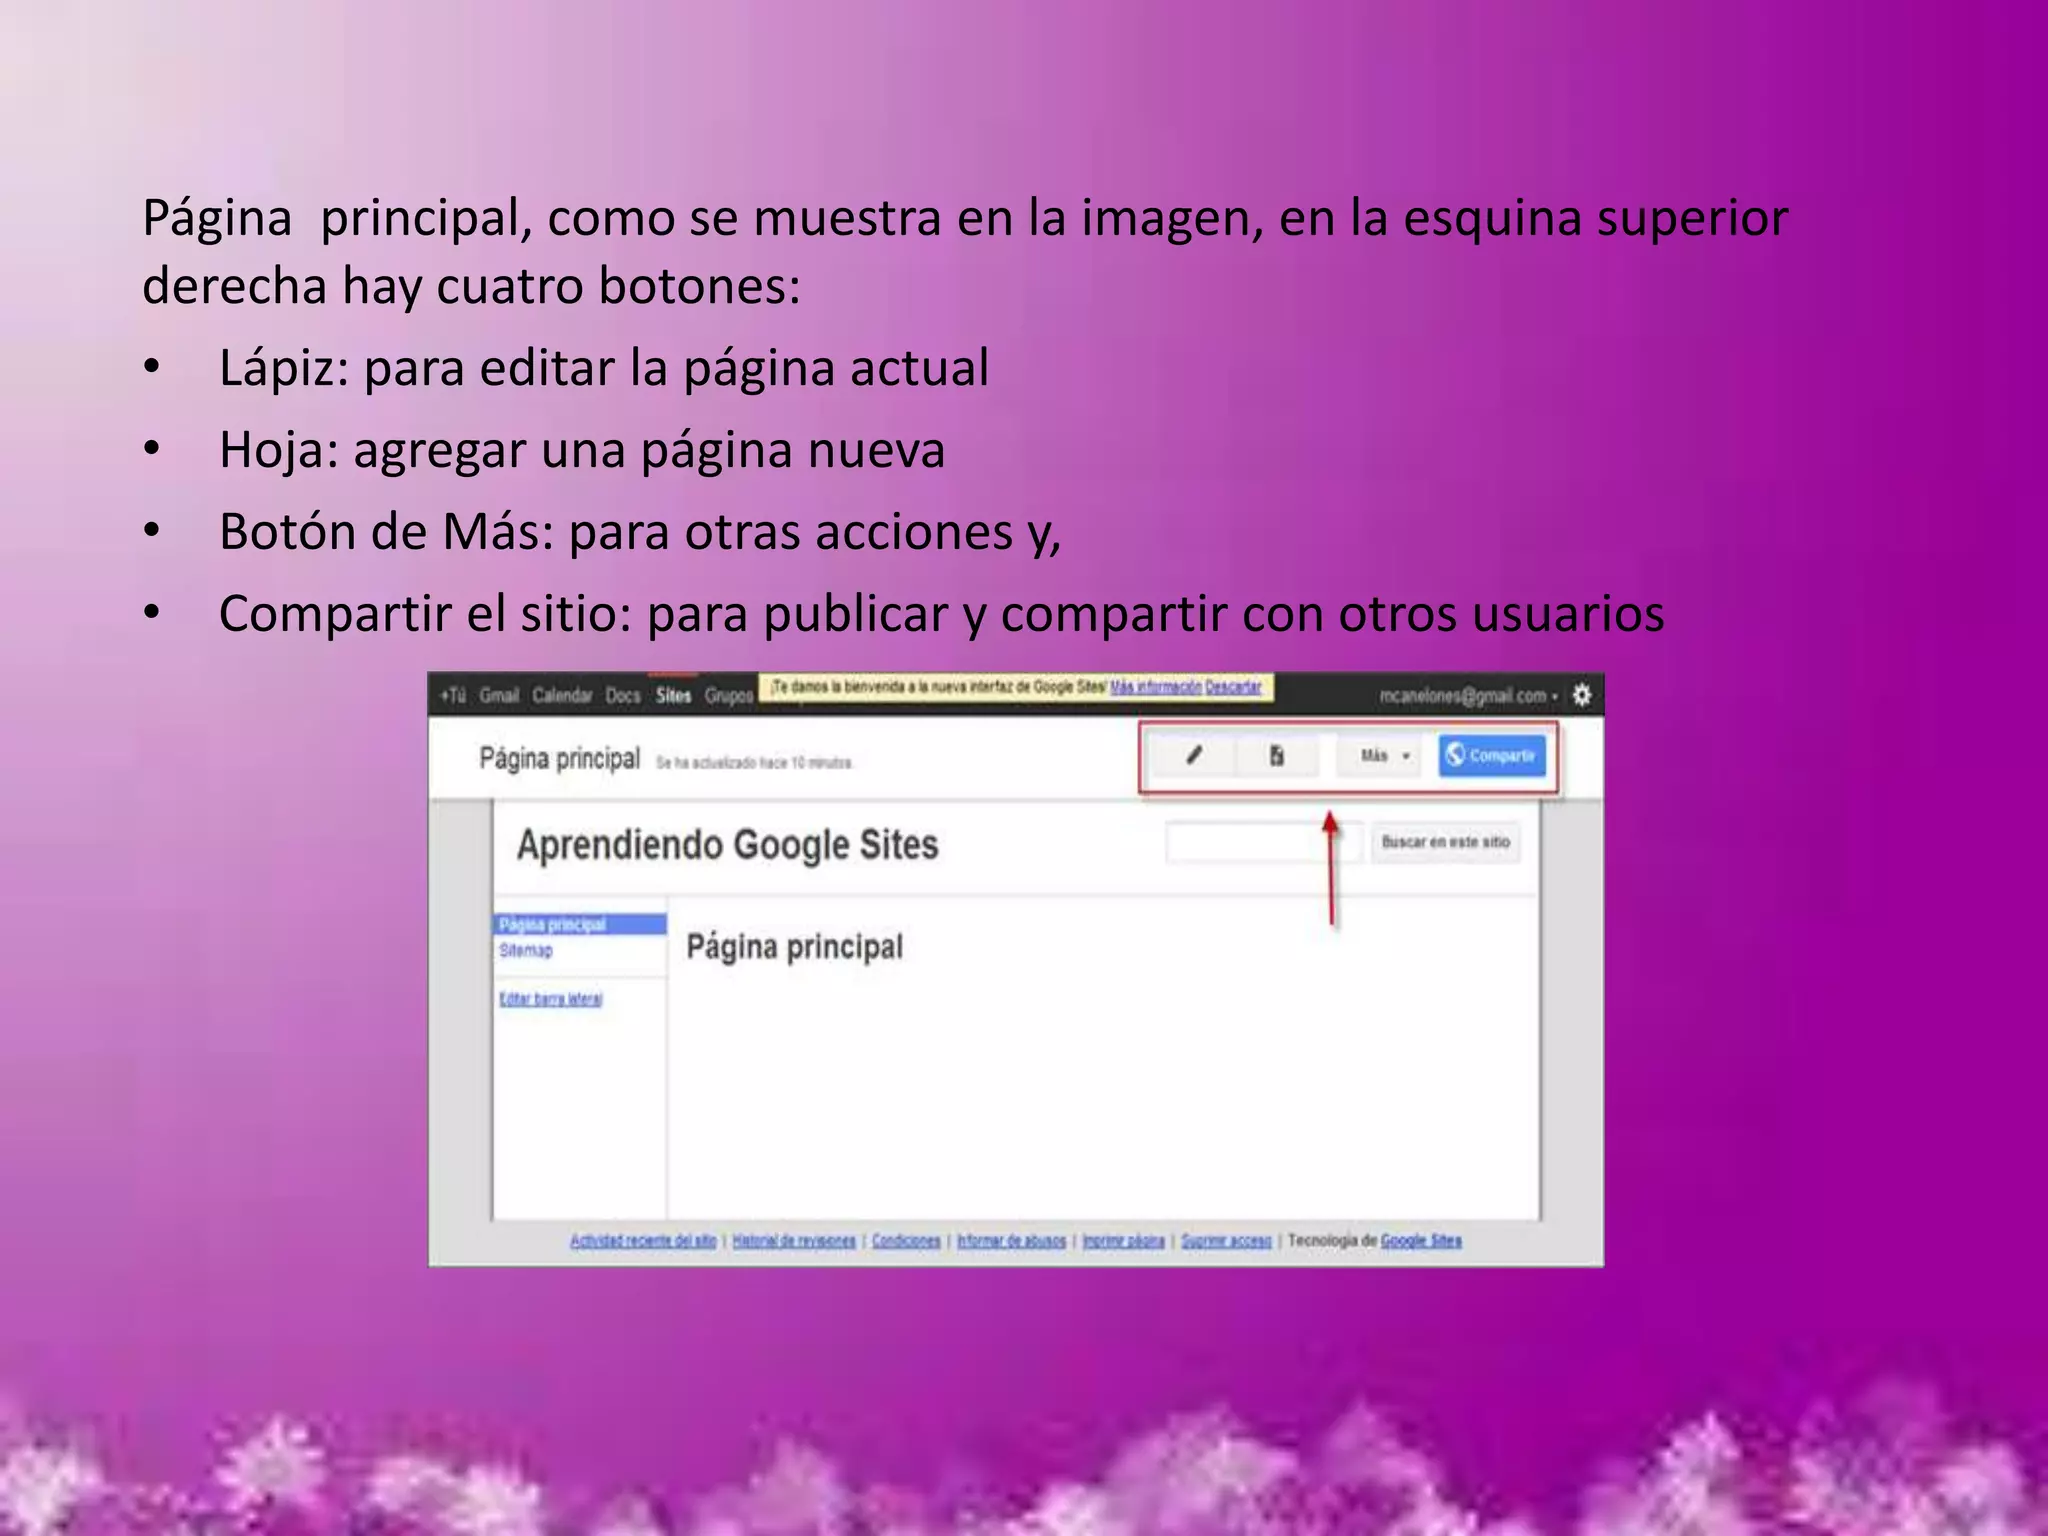Click the Aprendiendo Google Sites site title
Image resolution: width=2048 pixels, height=1536 pixels.
[727, 845]
